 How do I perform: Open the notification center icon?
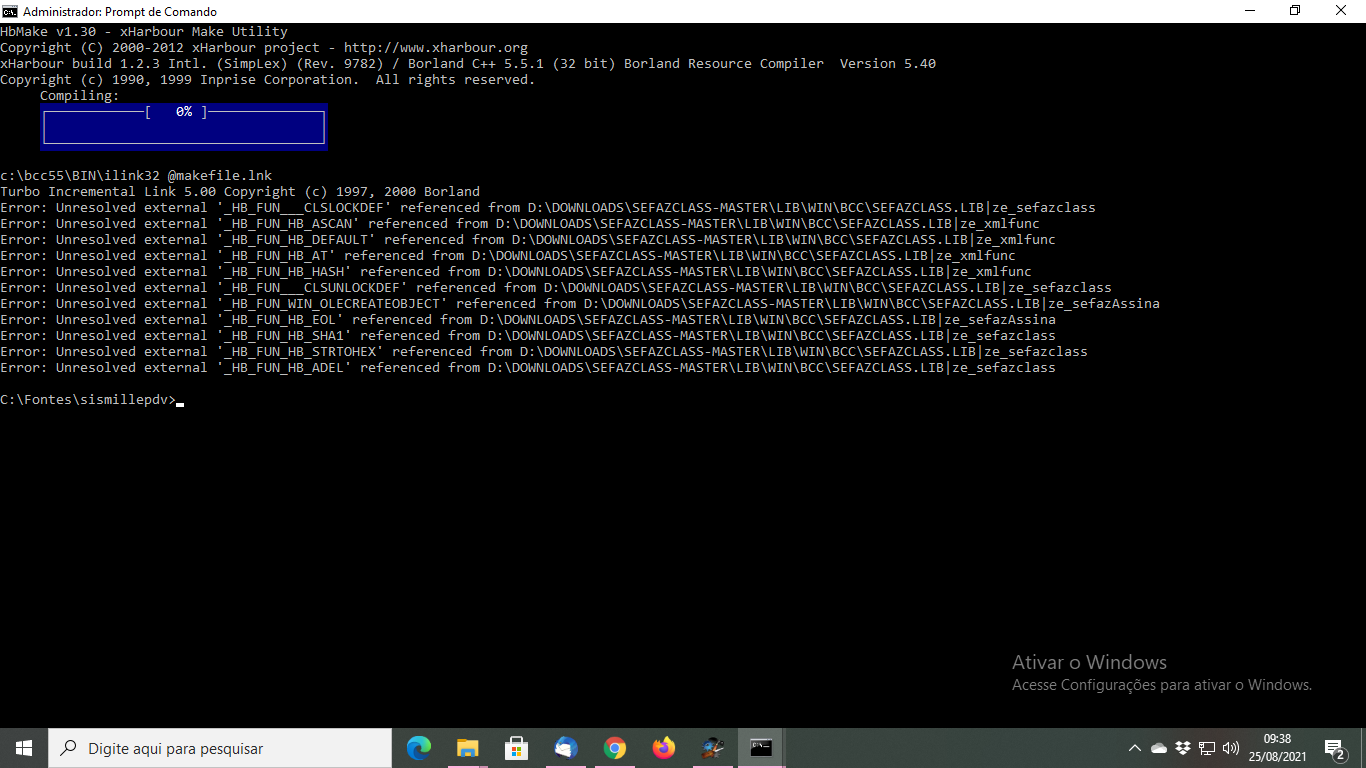coord(1335,748)
